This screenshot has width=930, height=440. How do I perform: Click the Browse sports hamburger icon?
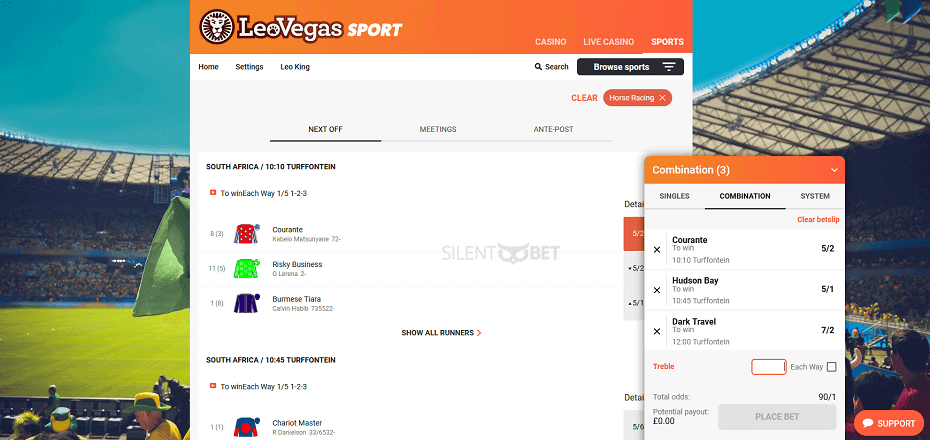coord(669,67)
